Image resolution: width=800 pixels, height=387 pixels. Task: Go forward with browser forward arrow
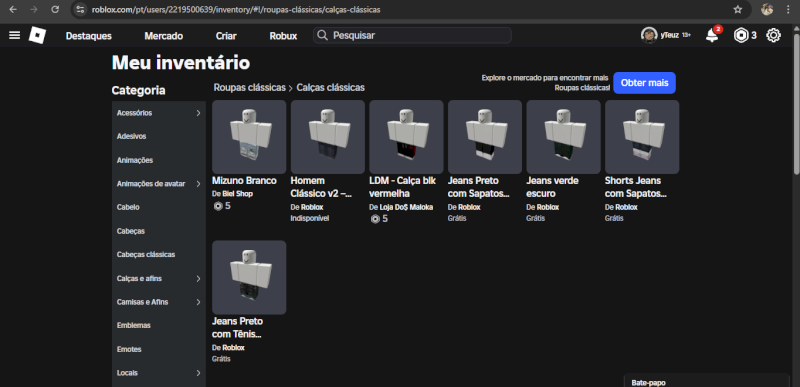pos(34,10)
